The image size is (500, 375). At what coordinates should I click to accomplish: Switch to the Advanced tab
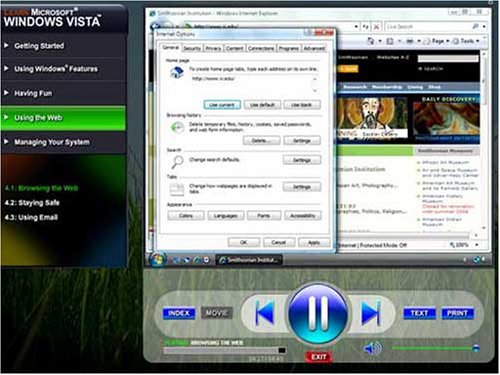click(x=314, y=48)
